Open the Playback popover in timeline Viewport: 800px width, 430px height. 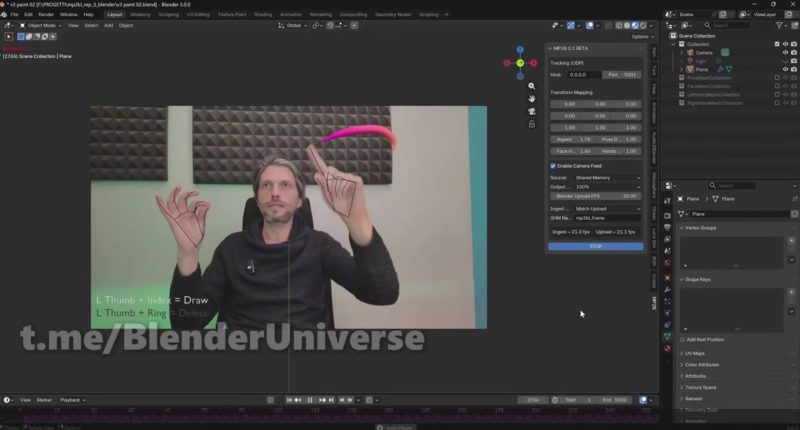coord(71,400)
